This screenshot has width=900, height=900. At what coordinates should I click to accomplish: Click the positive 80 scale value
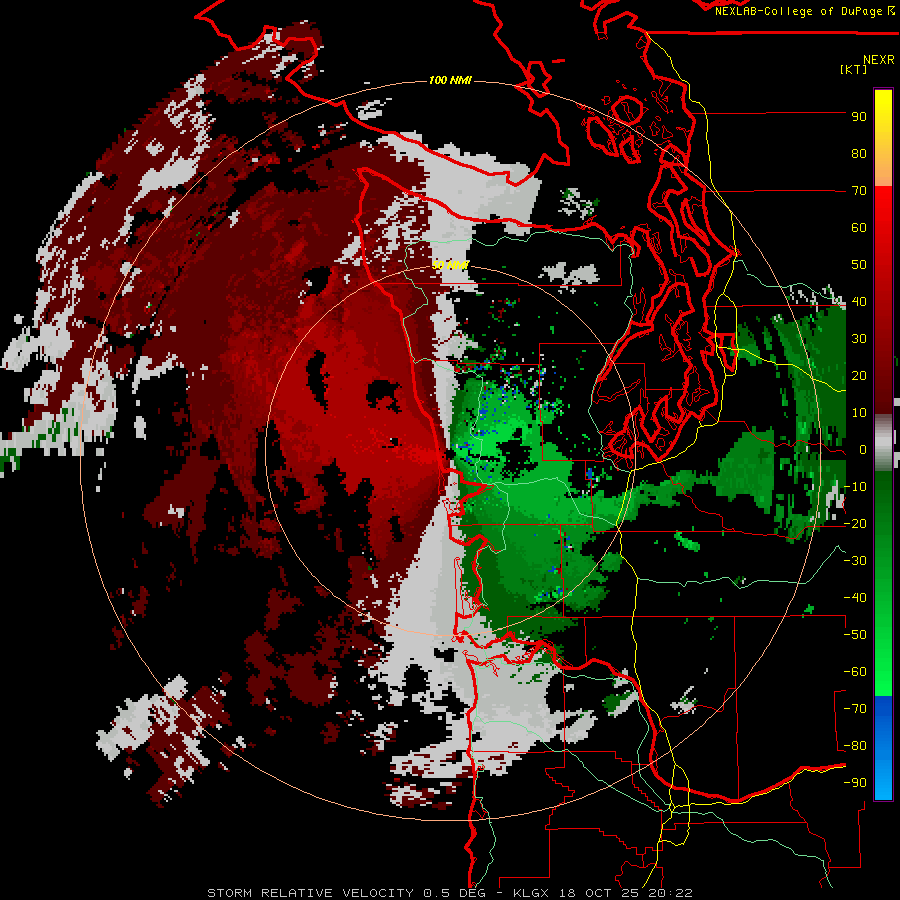[859, 154]
